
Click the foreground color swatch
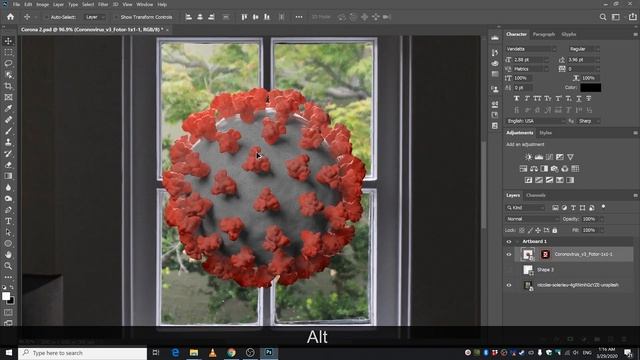pyautogui.click(x=6, y=296)
